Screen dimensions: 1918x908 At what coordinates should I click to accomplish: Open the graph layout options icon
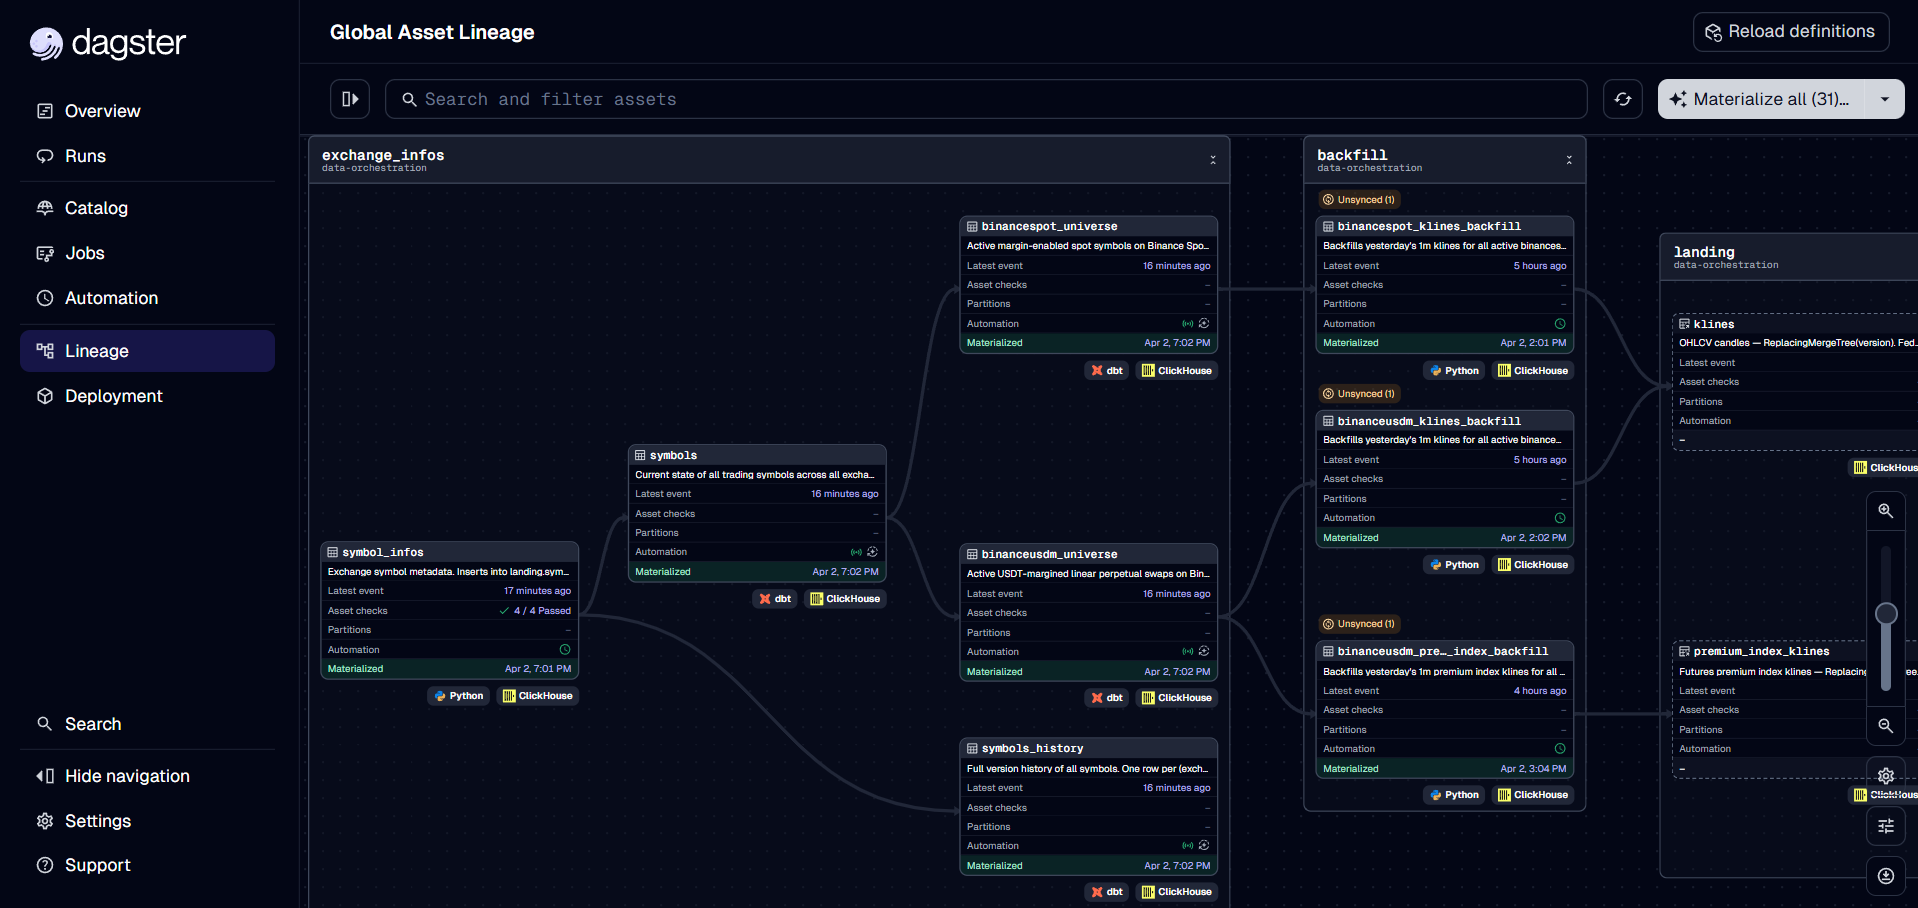point(1885,826)
